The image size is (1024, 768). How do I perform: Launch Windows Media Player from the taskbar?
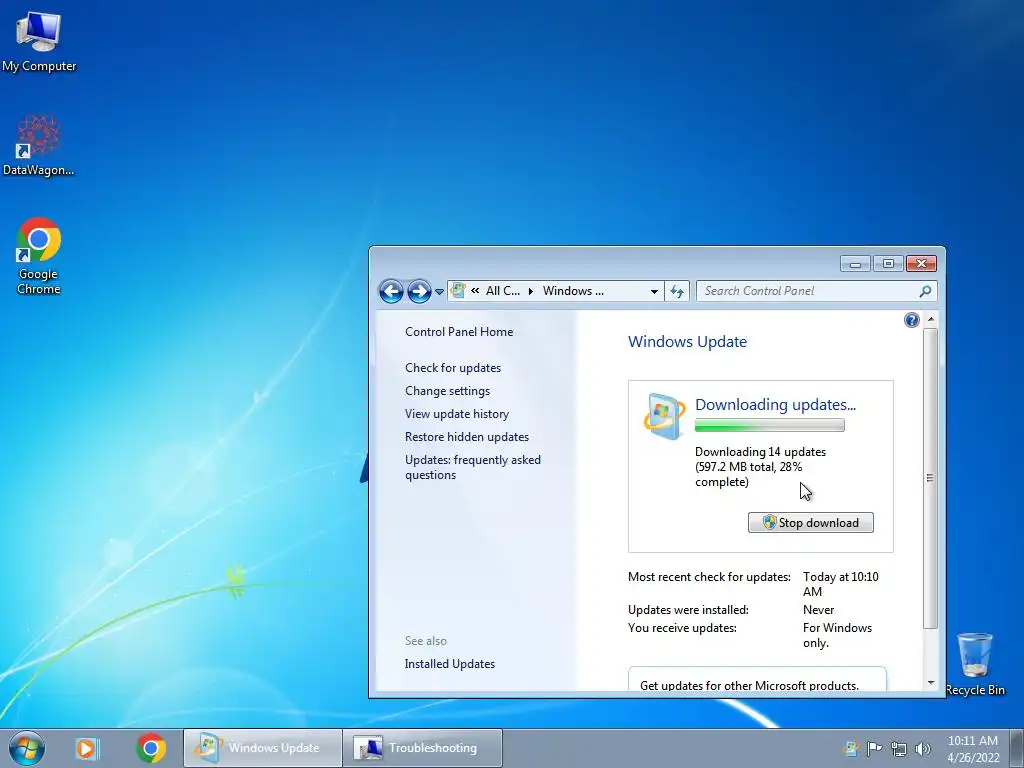point(87,748)
